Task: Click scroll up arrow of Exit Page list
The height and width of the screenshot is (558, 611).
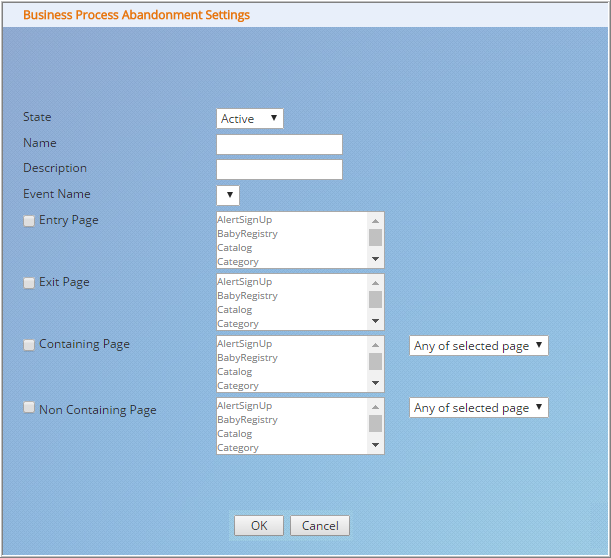Action: (375, 283)
